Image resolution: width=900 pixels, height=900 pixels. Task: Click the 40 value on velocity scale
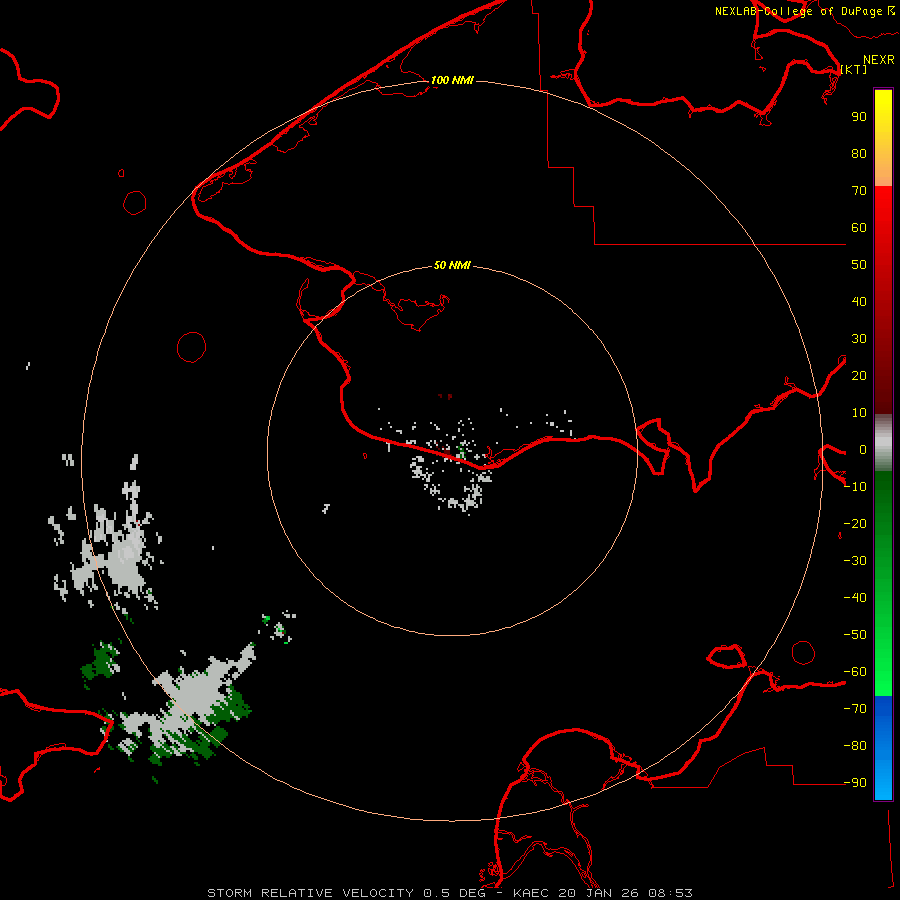point(859,301)
